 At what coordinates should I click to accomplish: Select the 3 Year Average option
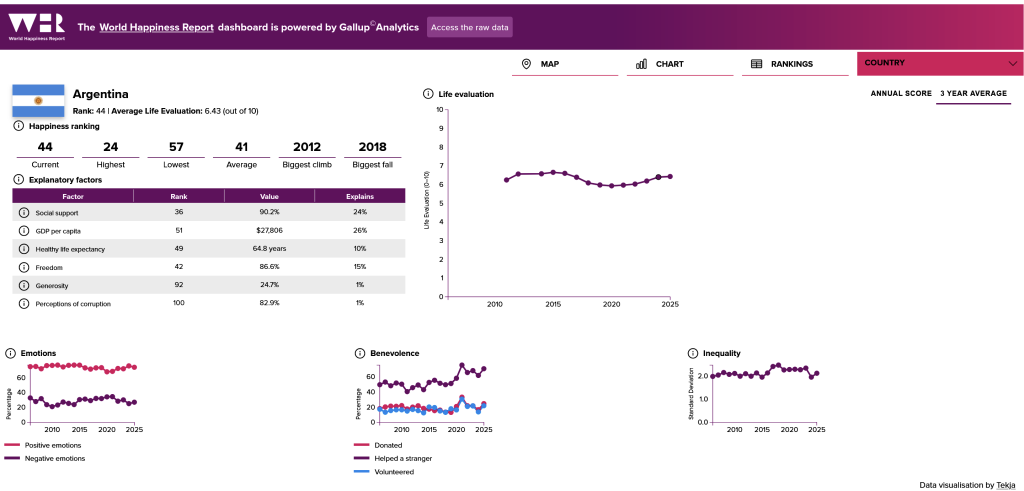coord(973,93)
